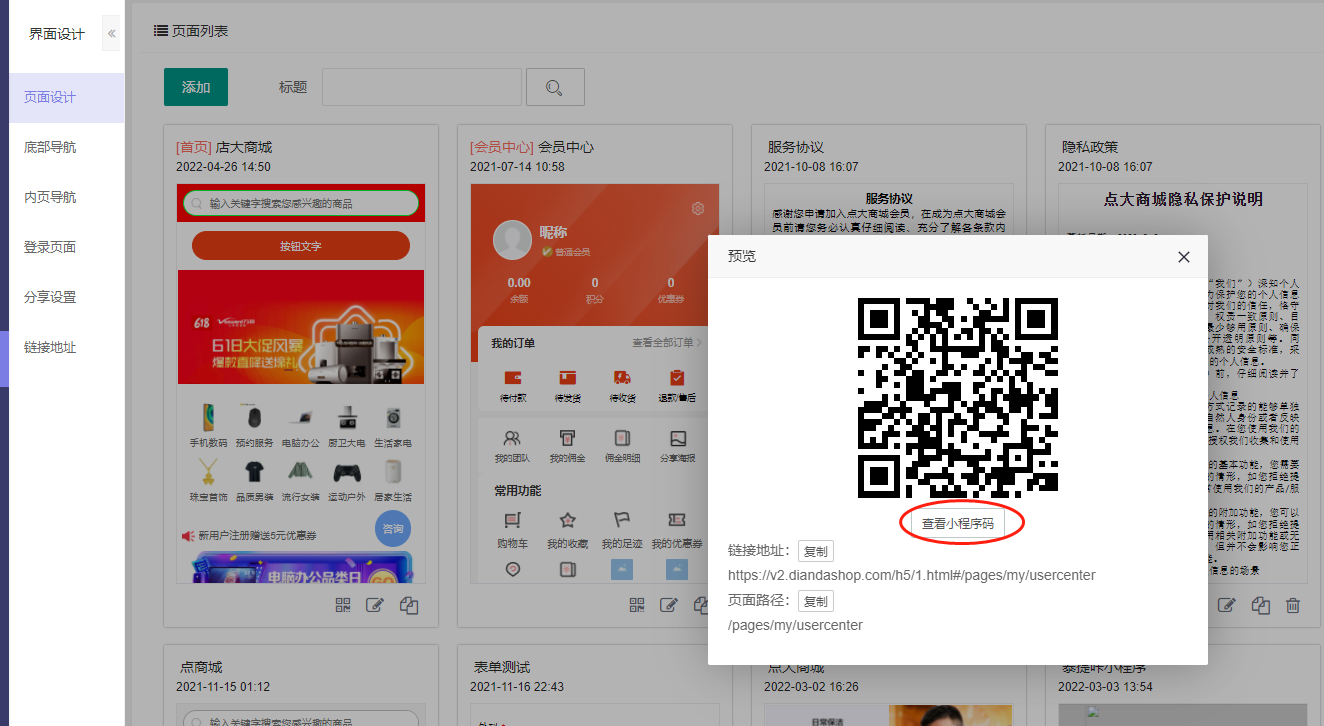Edit the 会员中心 page via pencil icon

[670, 605]
